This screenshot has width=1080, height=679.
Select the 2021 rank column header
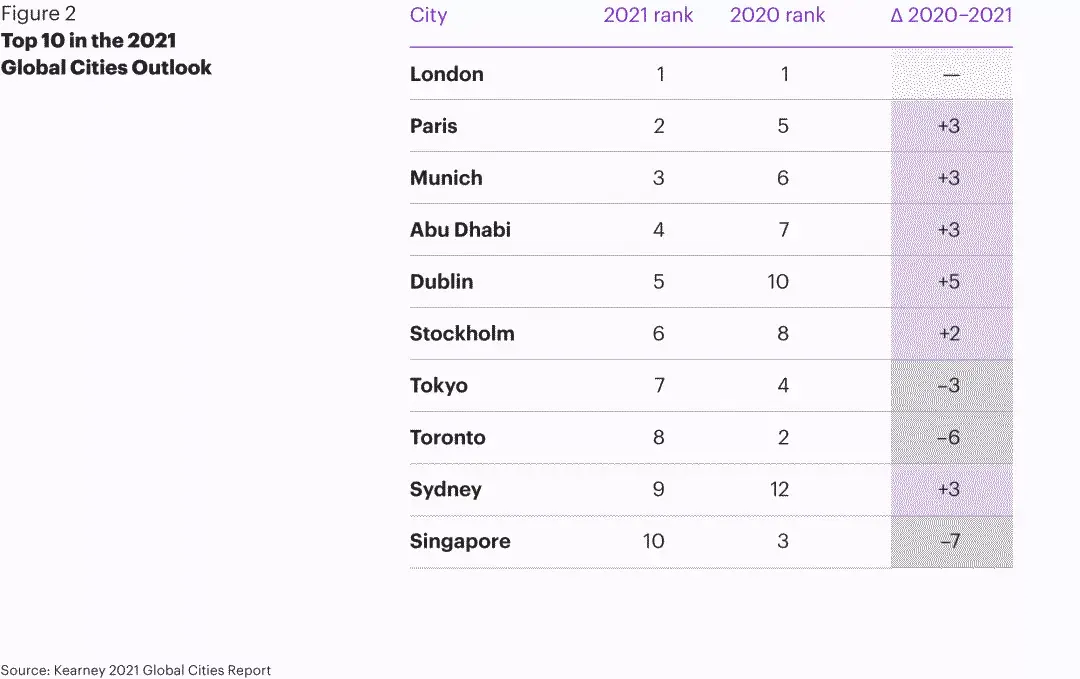pos(648,15)
